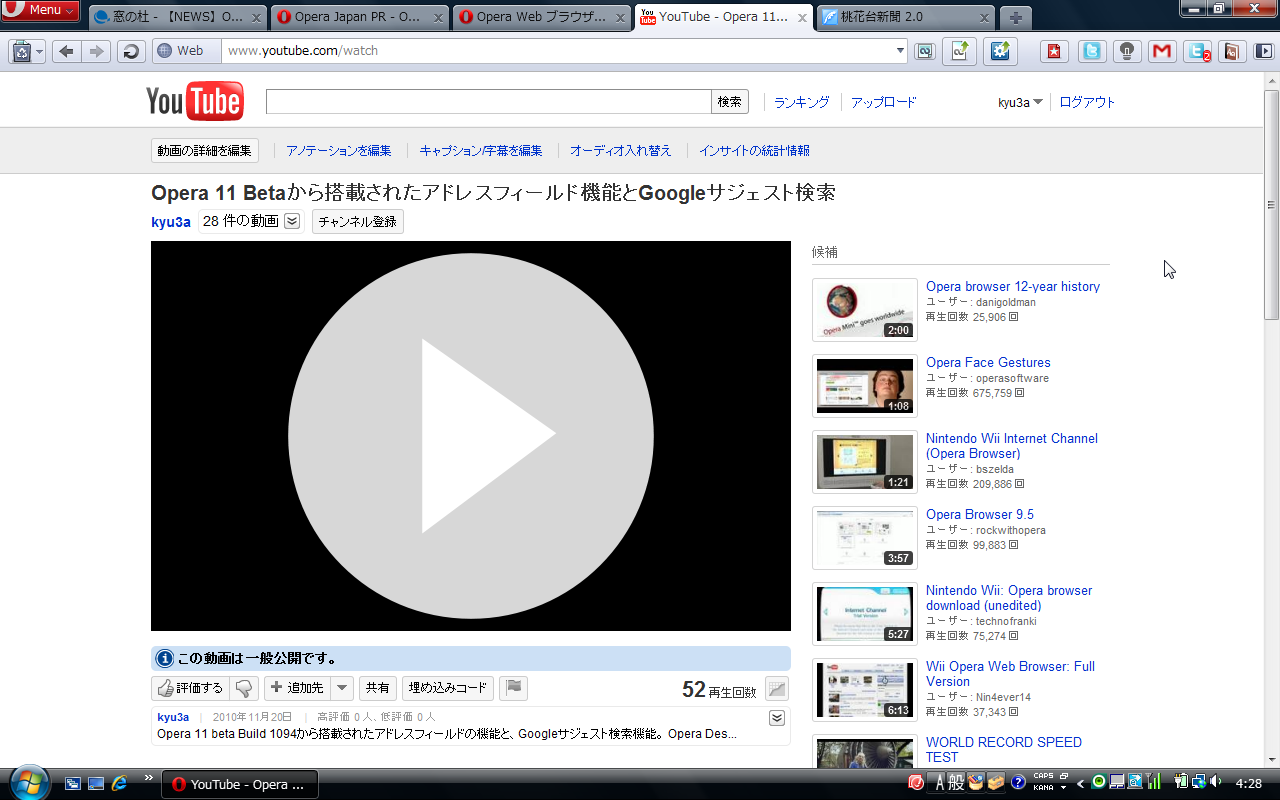Open the Opera Menu button
This screenshot has width=1280, height=800.
pos(40,10)
